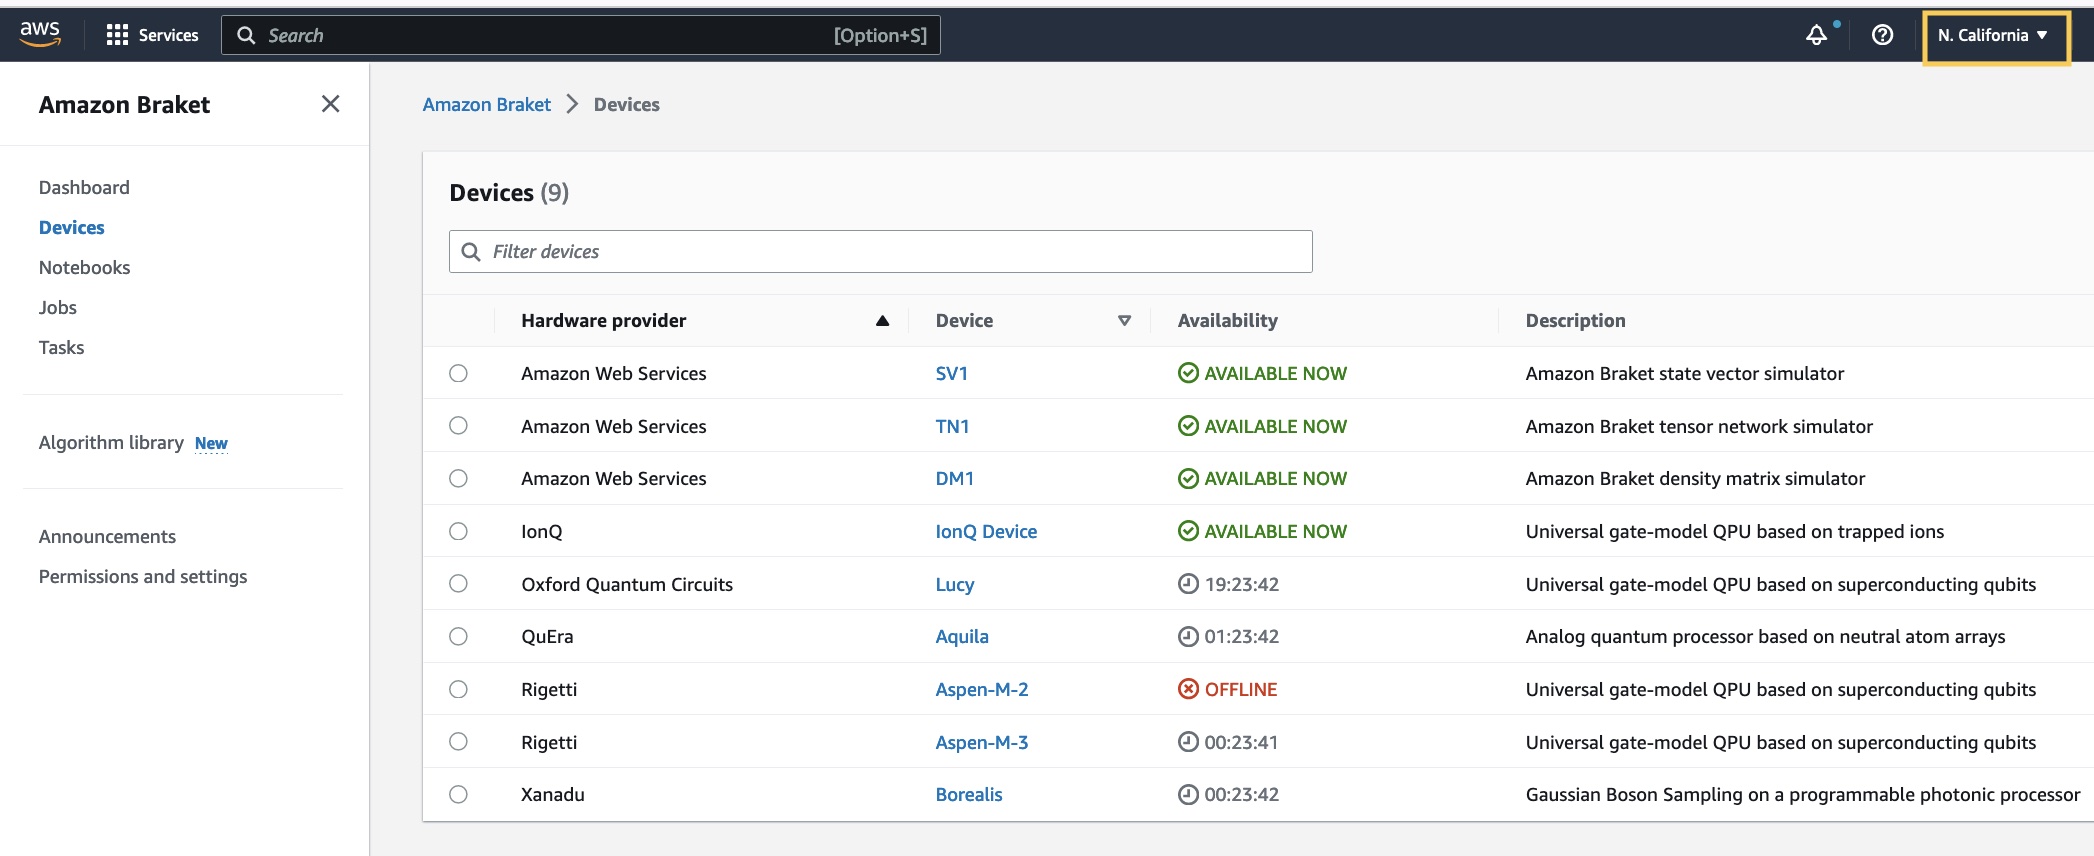Open the Lucy device link
2094x856 pixels.
pyautogui.click(x=955, y=584)
